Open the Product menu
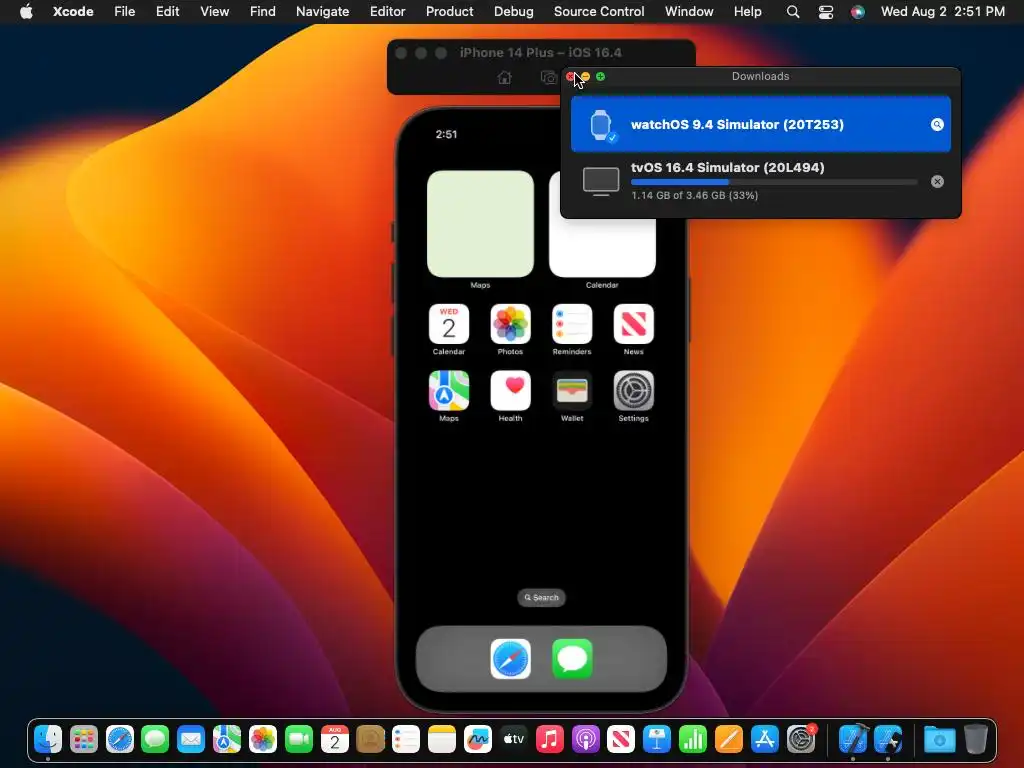The image size is (1024, 768). point(449,12)
